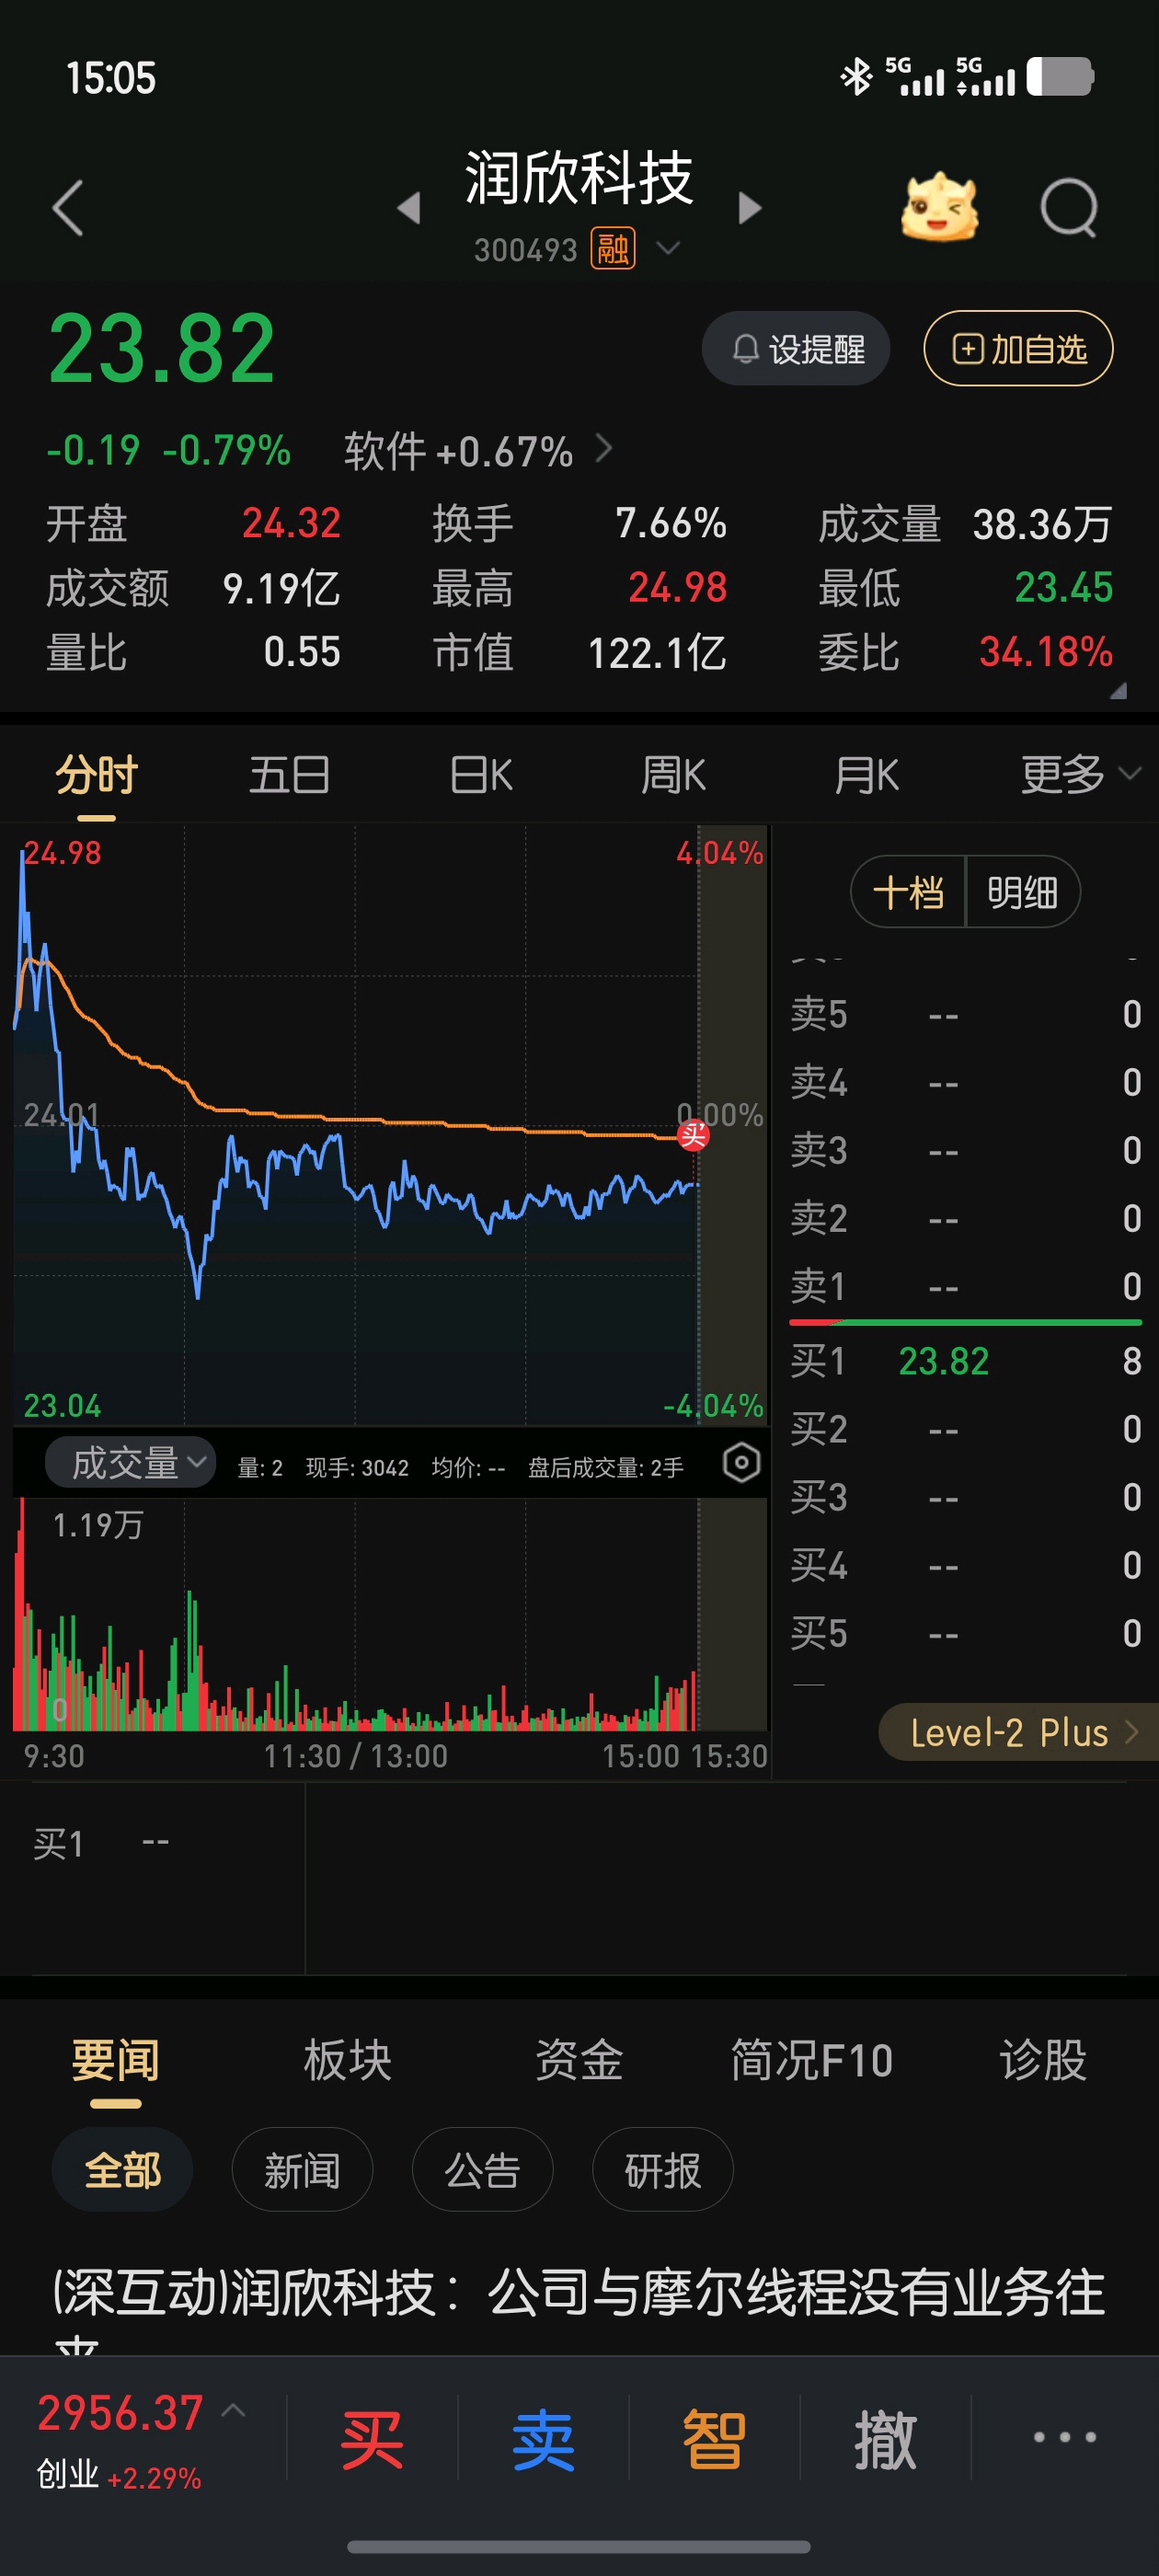This screenshot has width=1159, height=2576.
Task: Tap 智 smart trade button
Action: coord(714,2440)
